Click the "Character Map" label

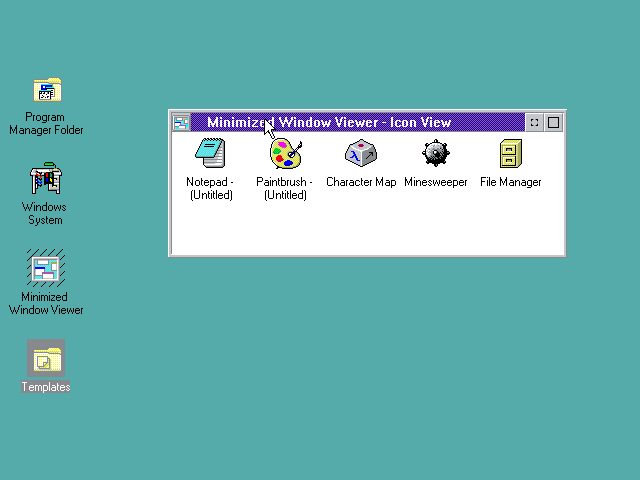pos(361,182)
